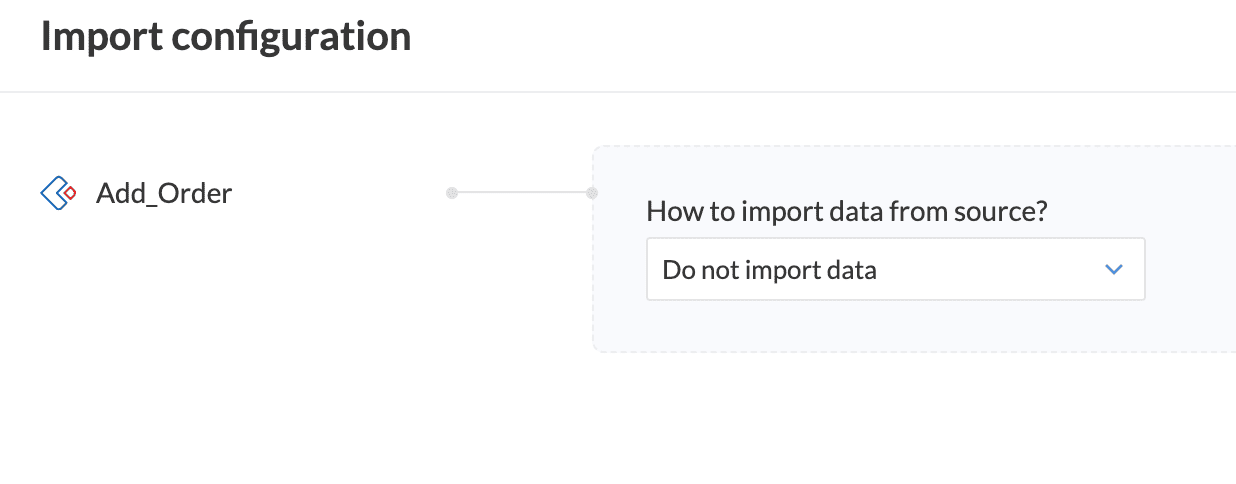Click the "Do not import data" selected text
The image size is (1236, 484).
tap(769, 270)
